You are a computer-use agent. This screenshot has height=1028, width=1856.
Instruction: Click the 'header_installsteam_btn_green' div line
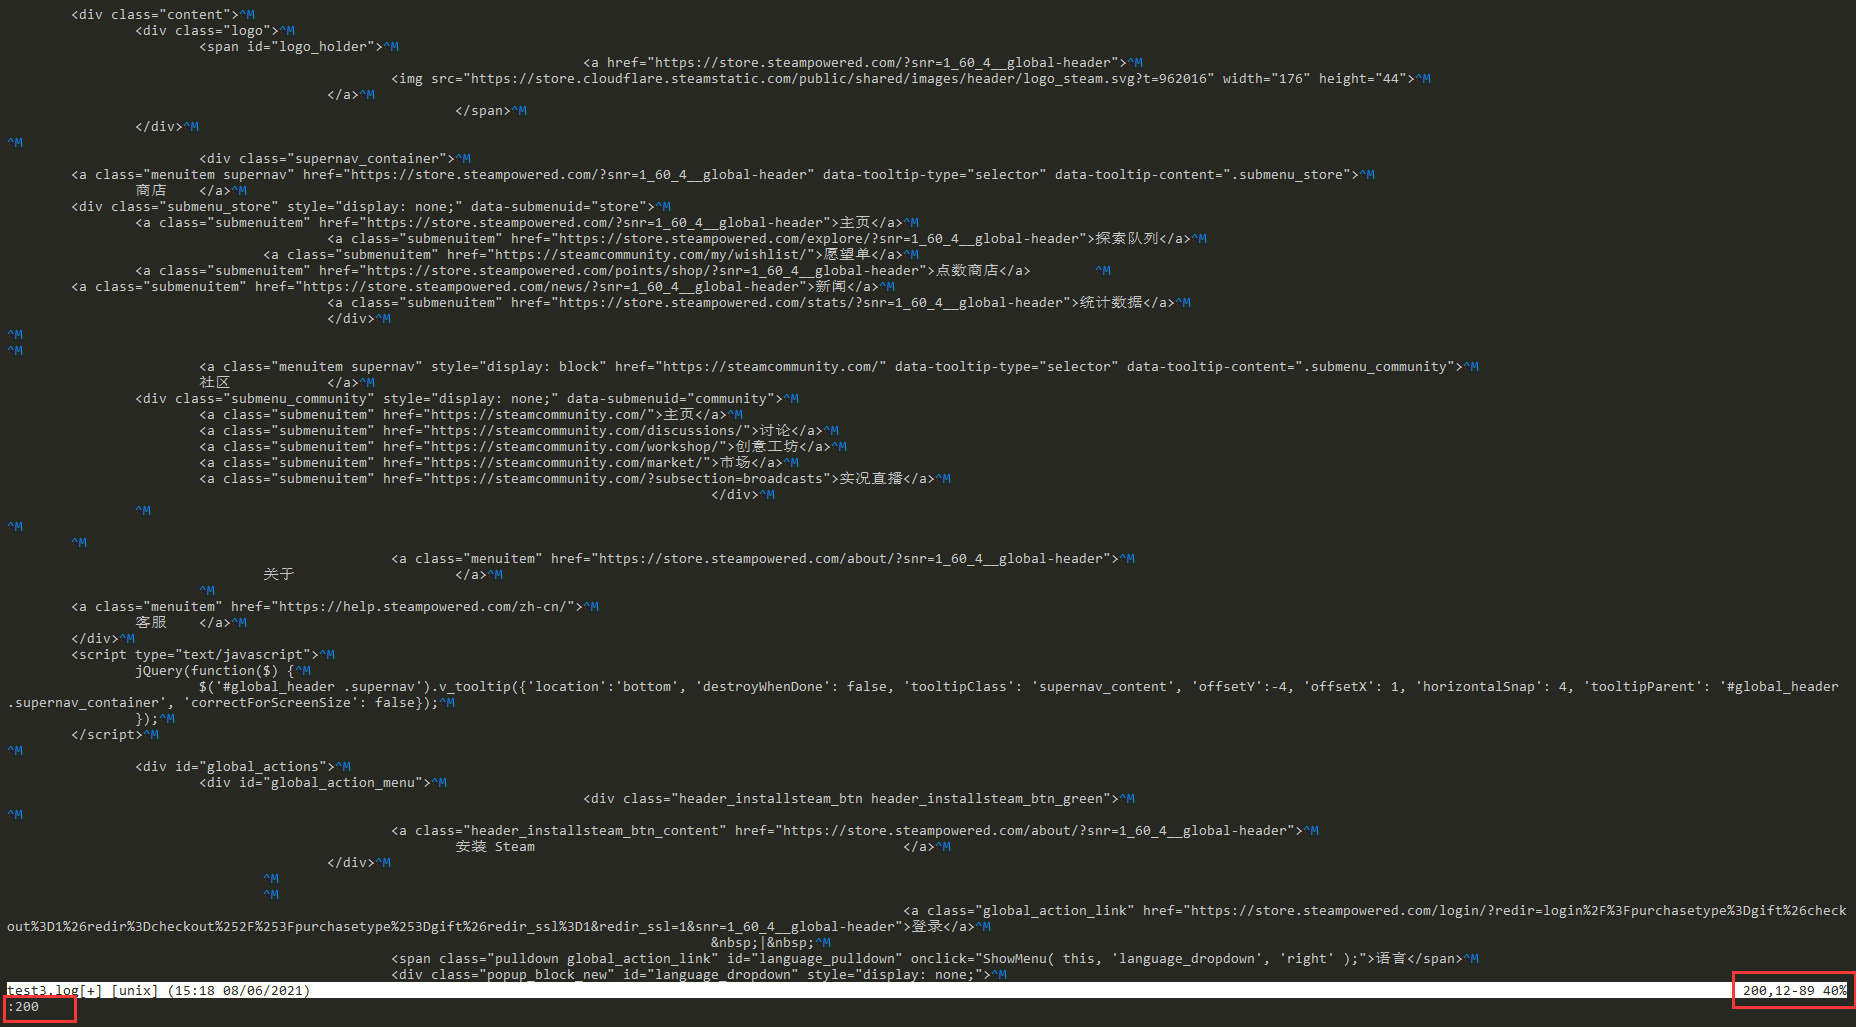(859, 798)
